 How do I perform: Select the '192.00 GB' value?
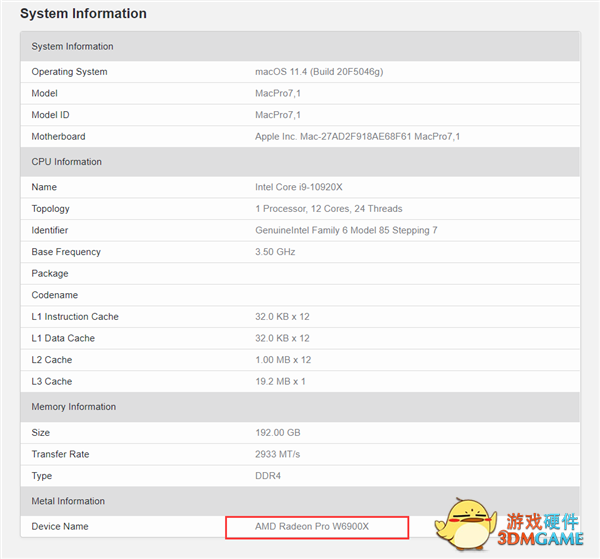pyautogui.click(x=278, y=432)
